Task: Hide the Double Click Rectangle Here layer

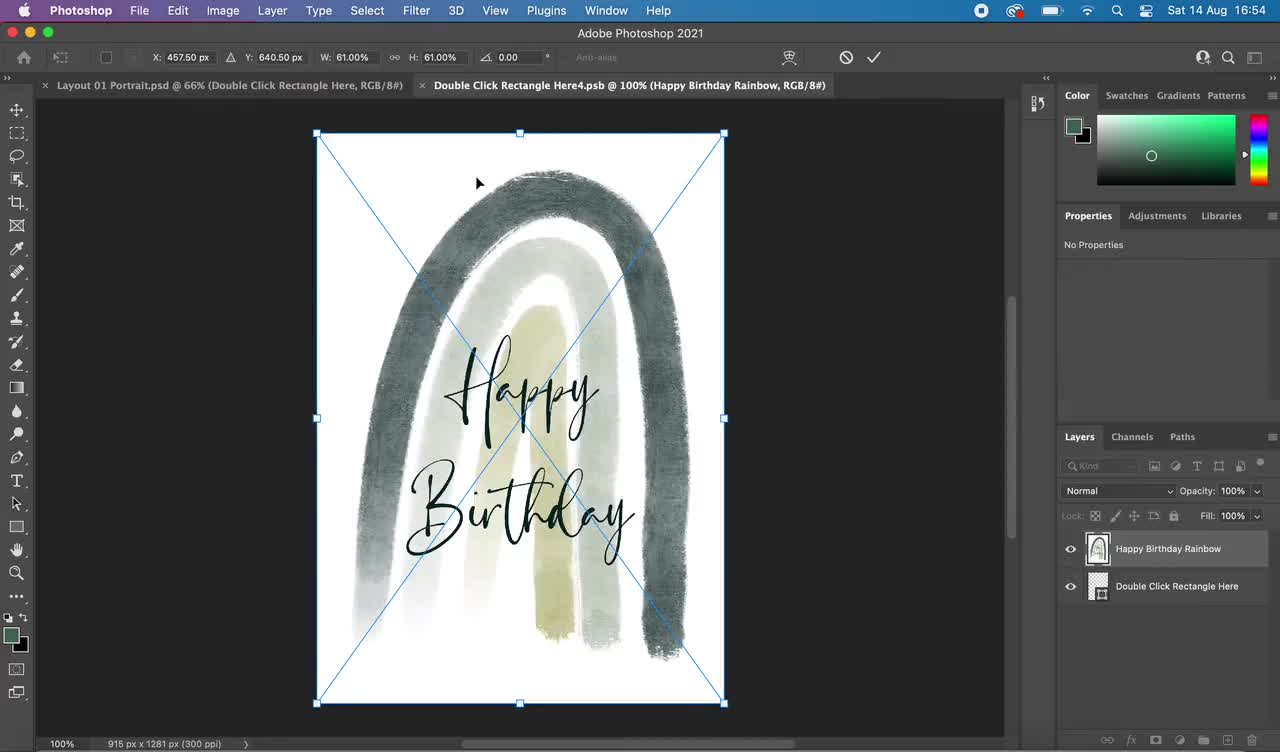Action: pos(1071,587)
